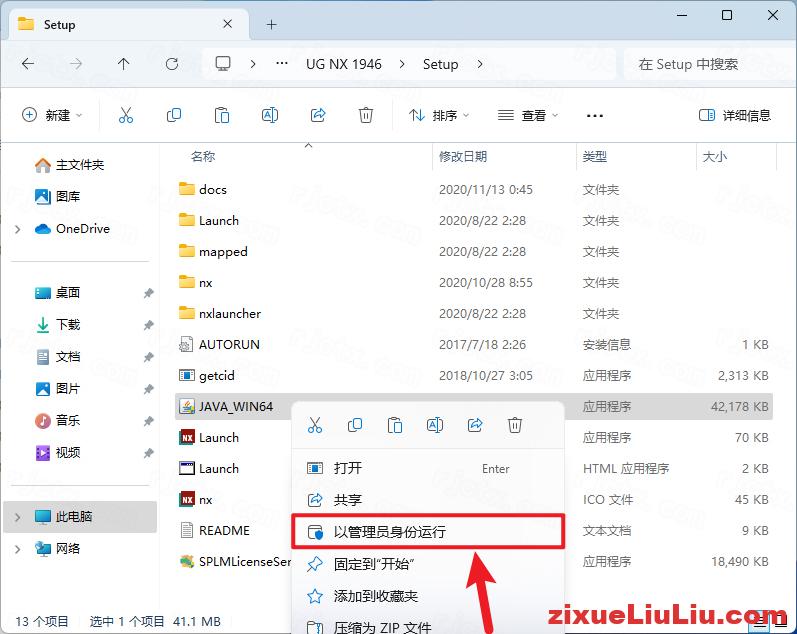The image size is (797, 634).
Task: Click the Rename icon in the toolbar
Action: tap(270, 115)
